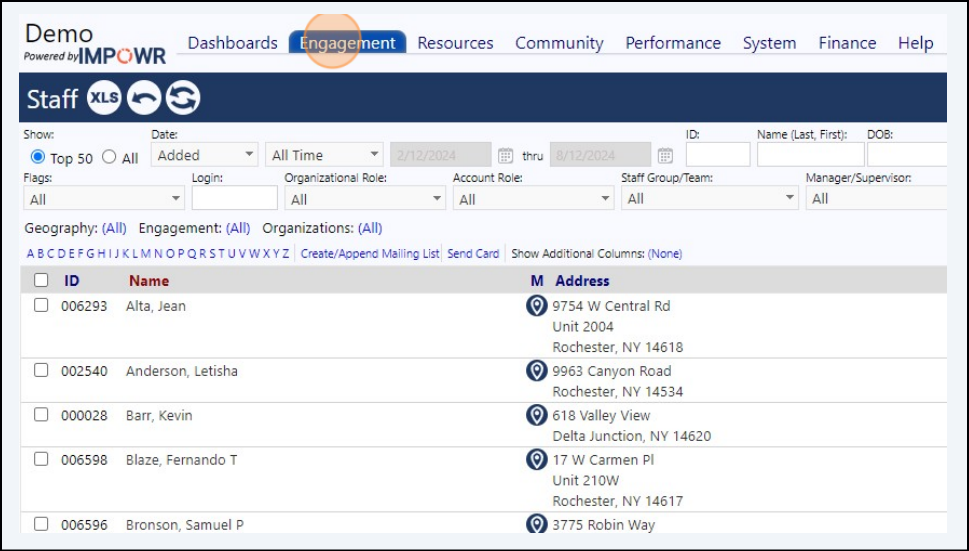
Task: Click staff name Anderson, Letisha
Action: tap(182, 371)
